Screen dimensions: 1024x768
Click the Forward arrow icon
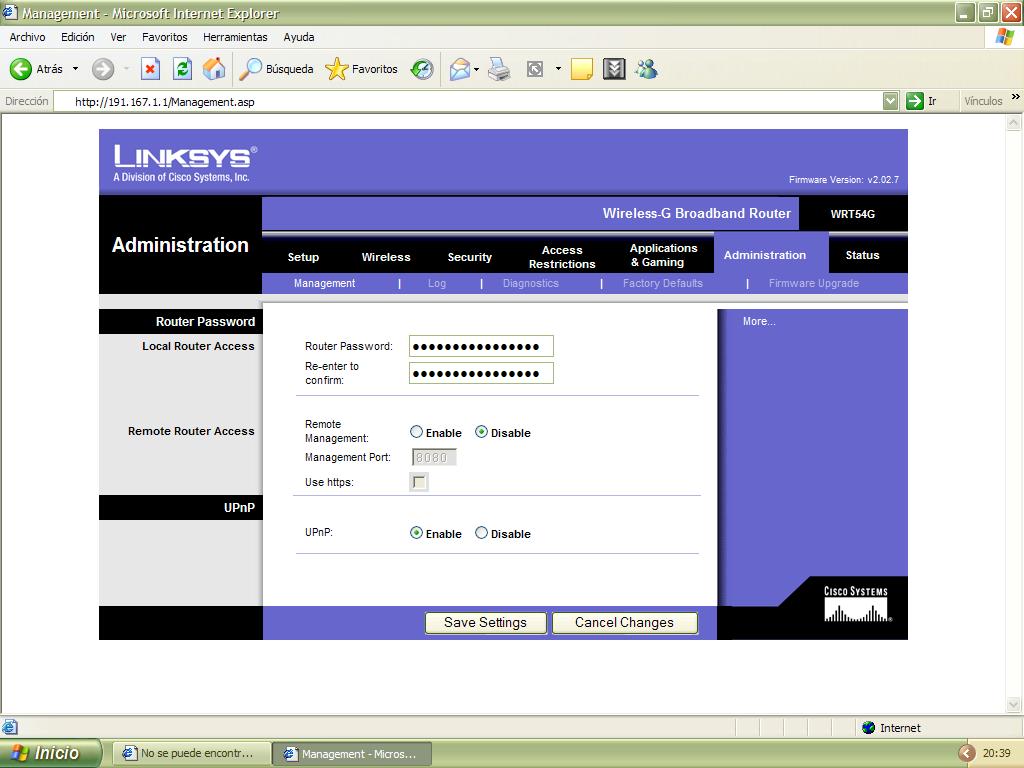coord(103,69)
